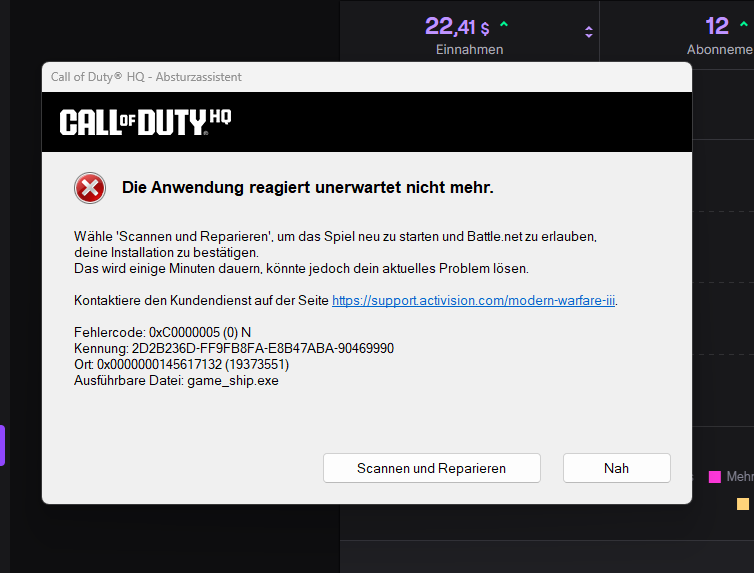Click the dialog title Call of Duty HQ - Absturzassistent
754x573 pixels.
146,77
